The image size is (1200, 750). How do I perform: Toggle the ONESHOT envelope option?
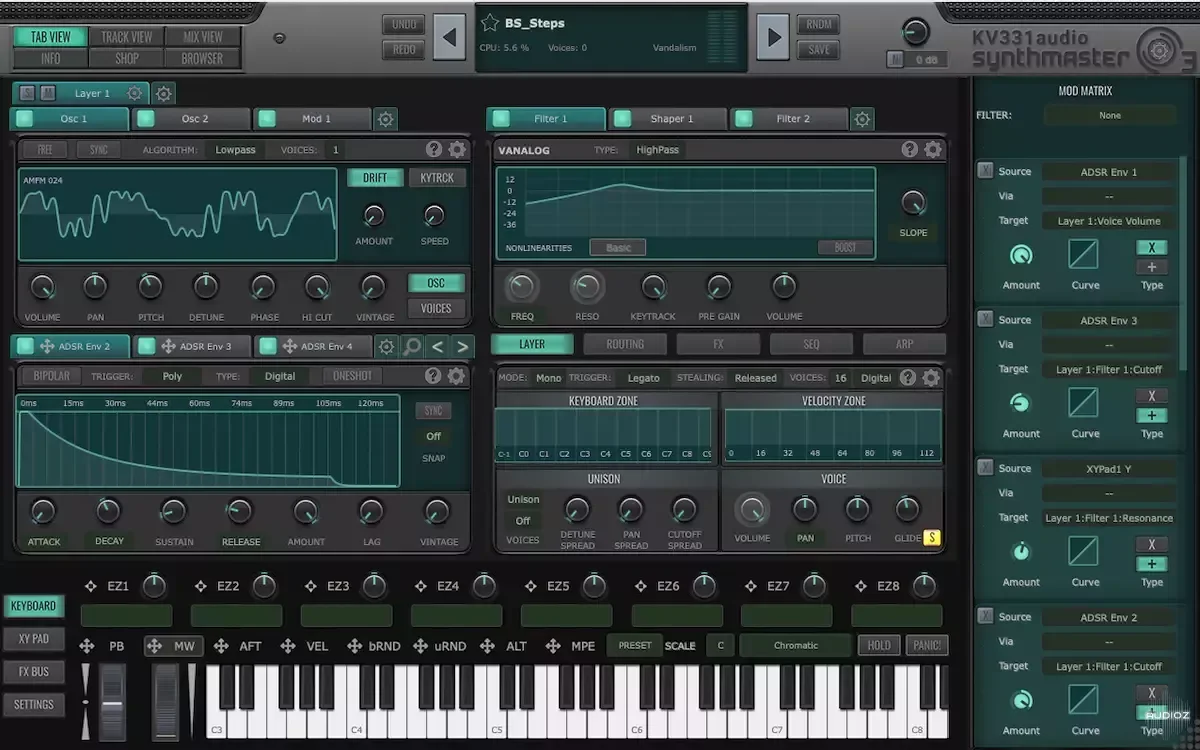(x=353, y=376)
